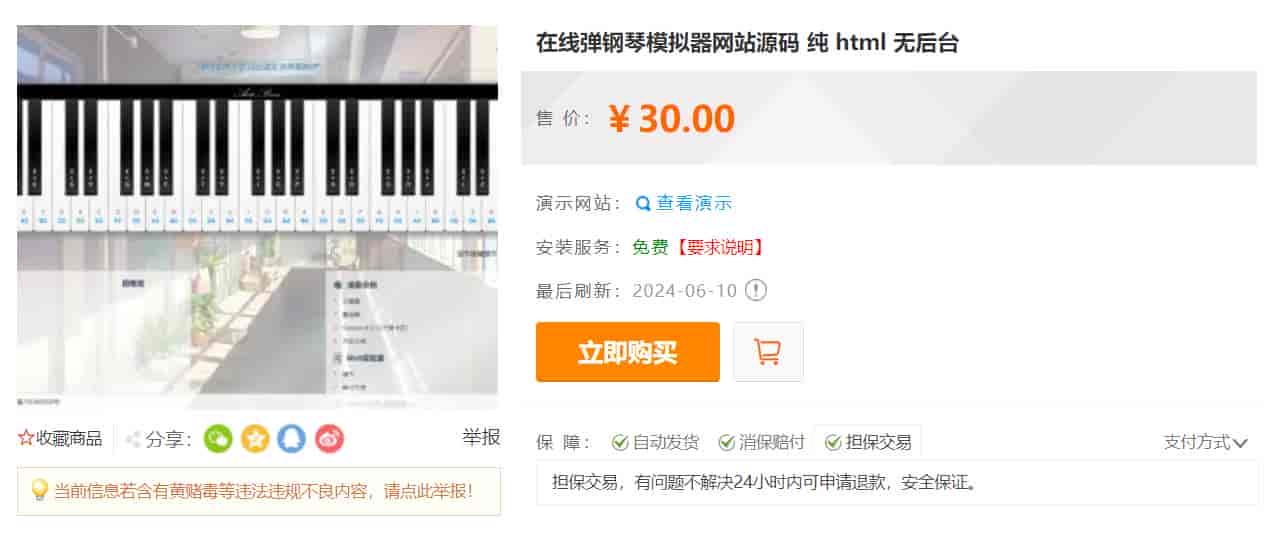Click the product title text
Viewport: 1276px width, 540px height.
tap(747, 43)
